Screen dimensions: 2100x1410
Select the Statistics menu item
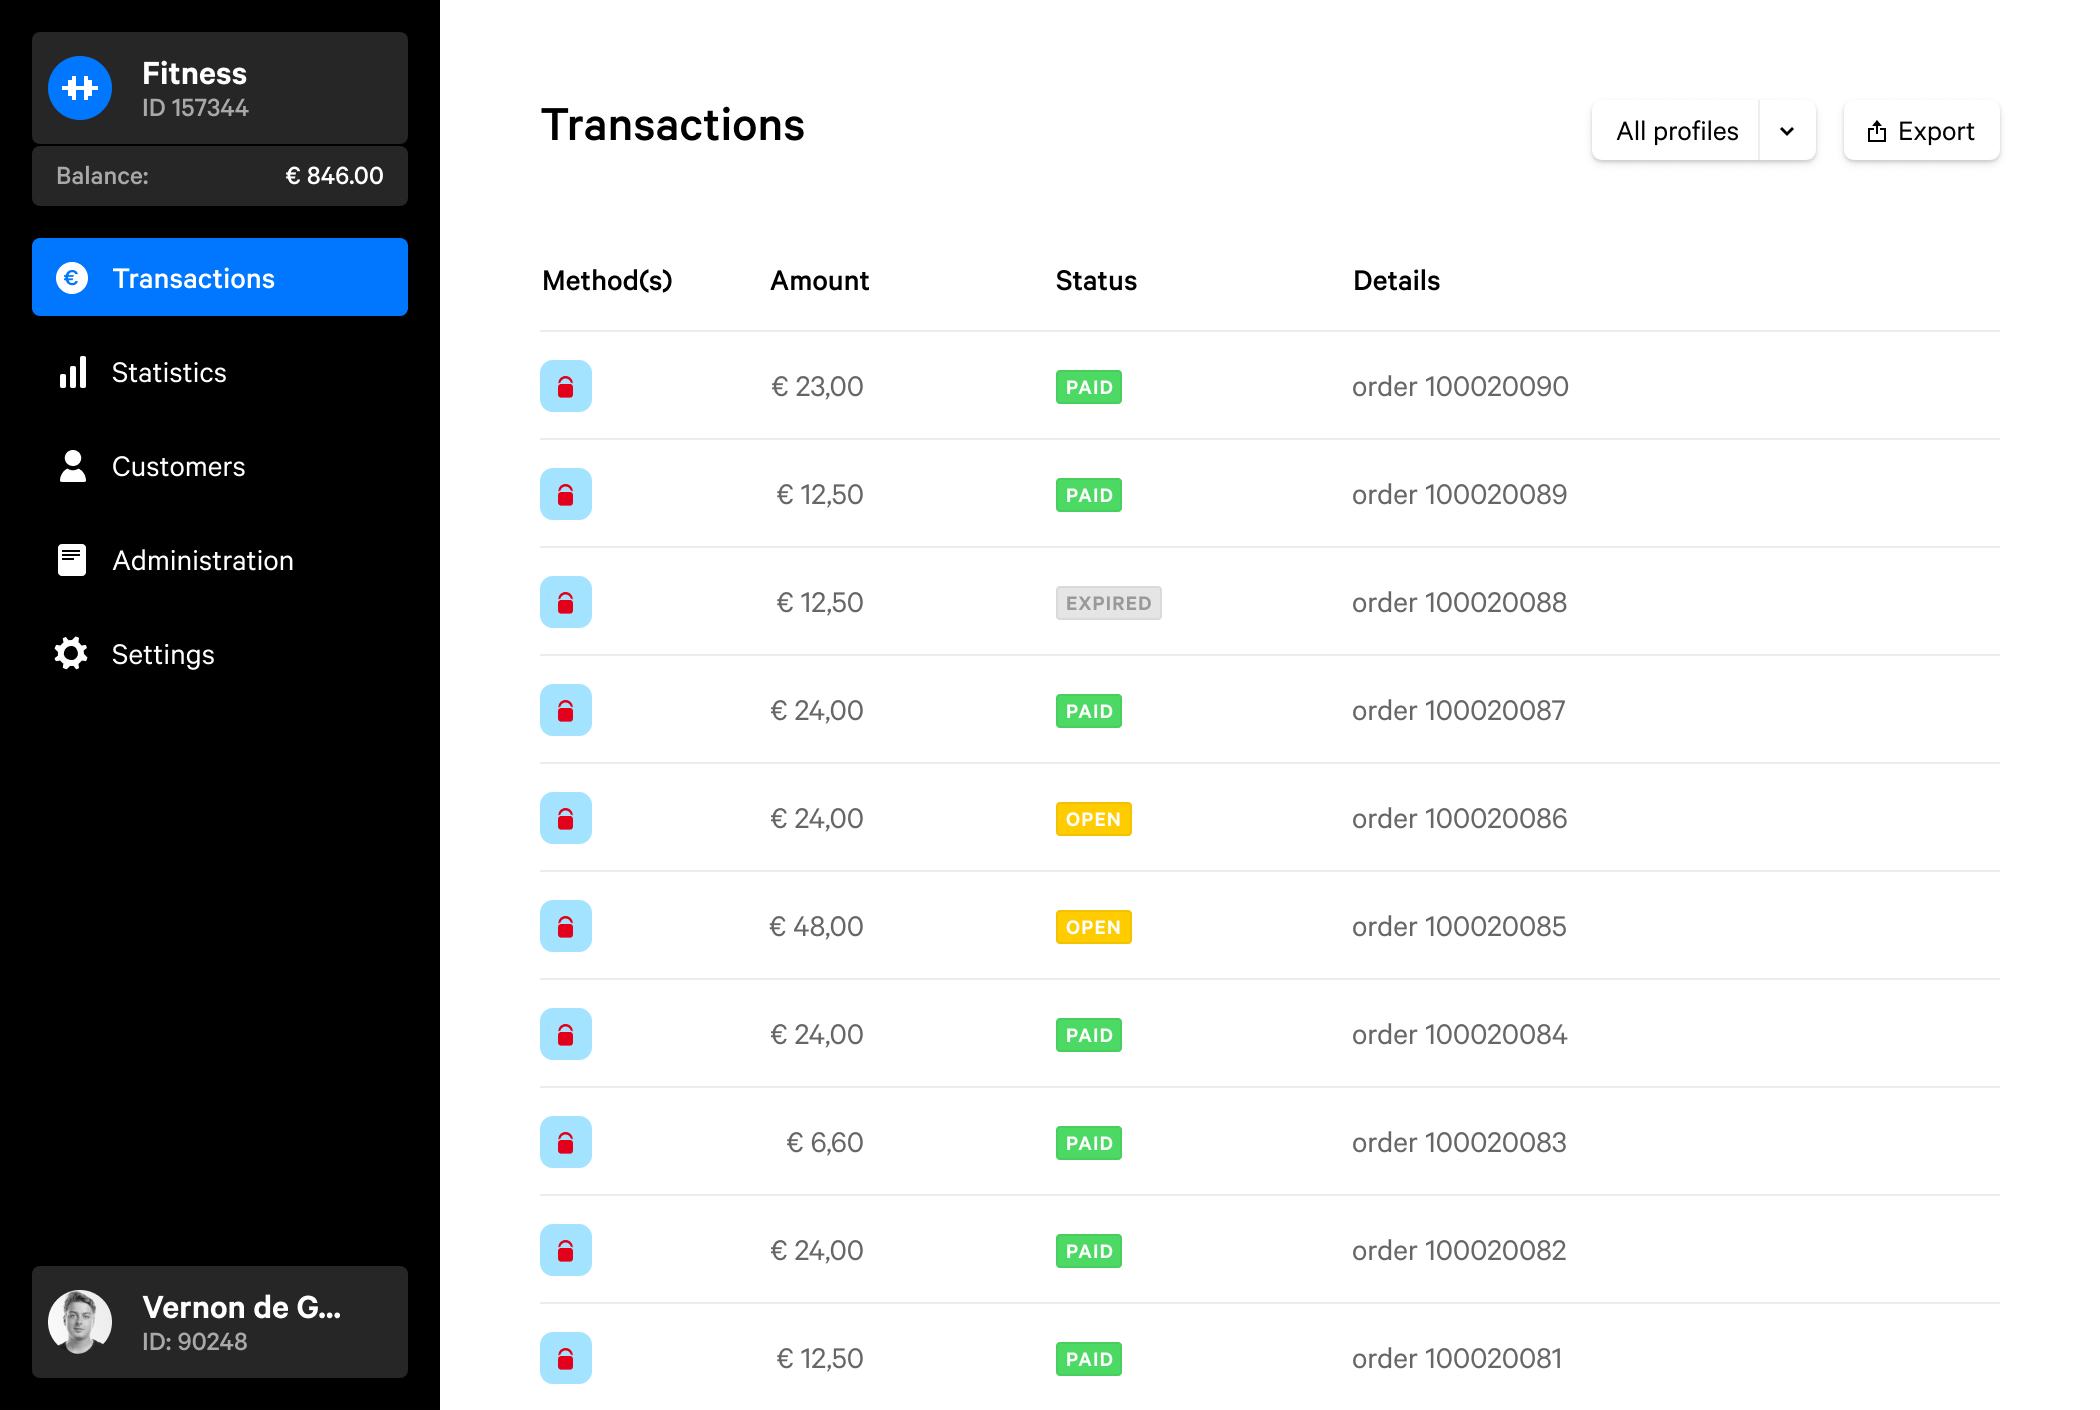pos(220,371)
